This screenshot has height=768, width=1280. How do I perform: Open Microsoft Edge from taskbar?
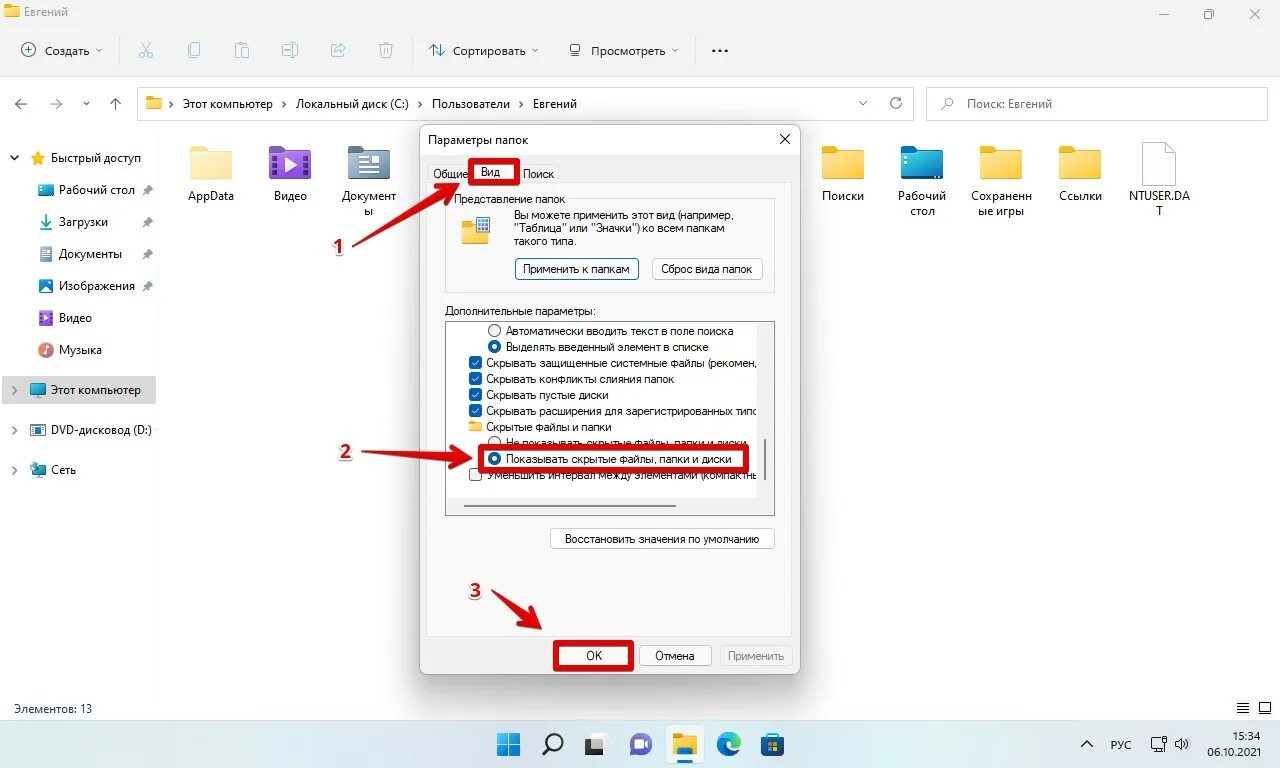(728, 744)
